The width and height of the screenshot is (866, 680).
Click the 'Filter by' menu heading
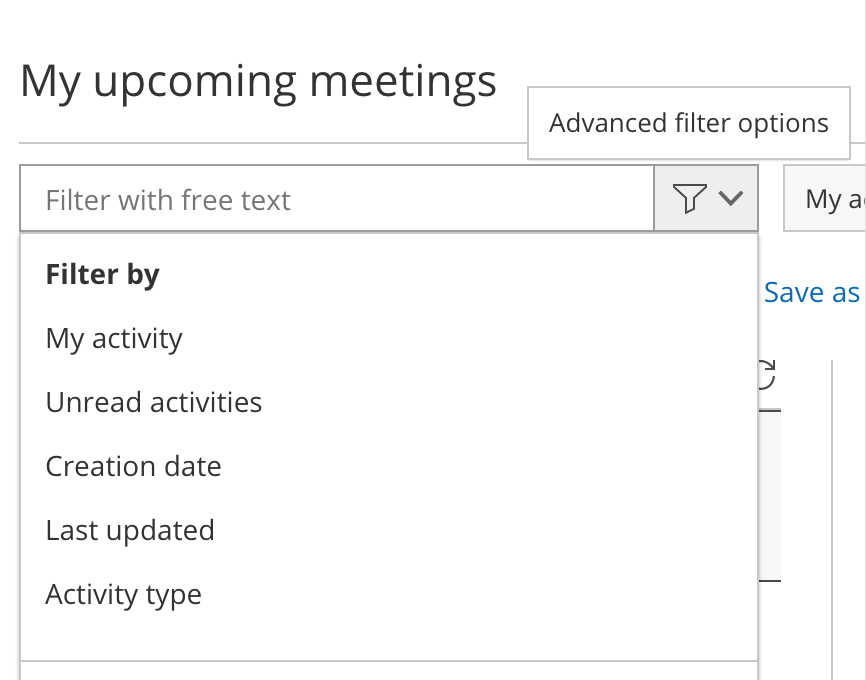pyautogui.click(x=102, y=274)
